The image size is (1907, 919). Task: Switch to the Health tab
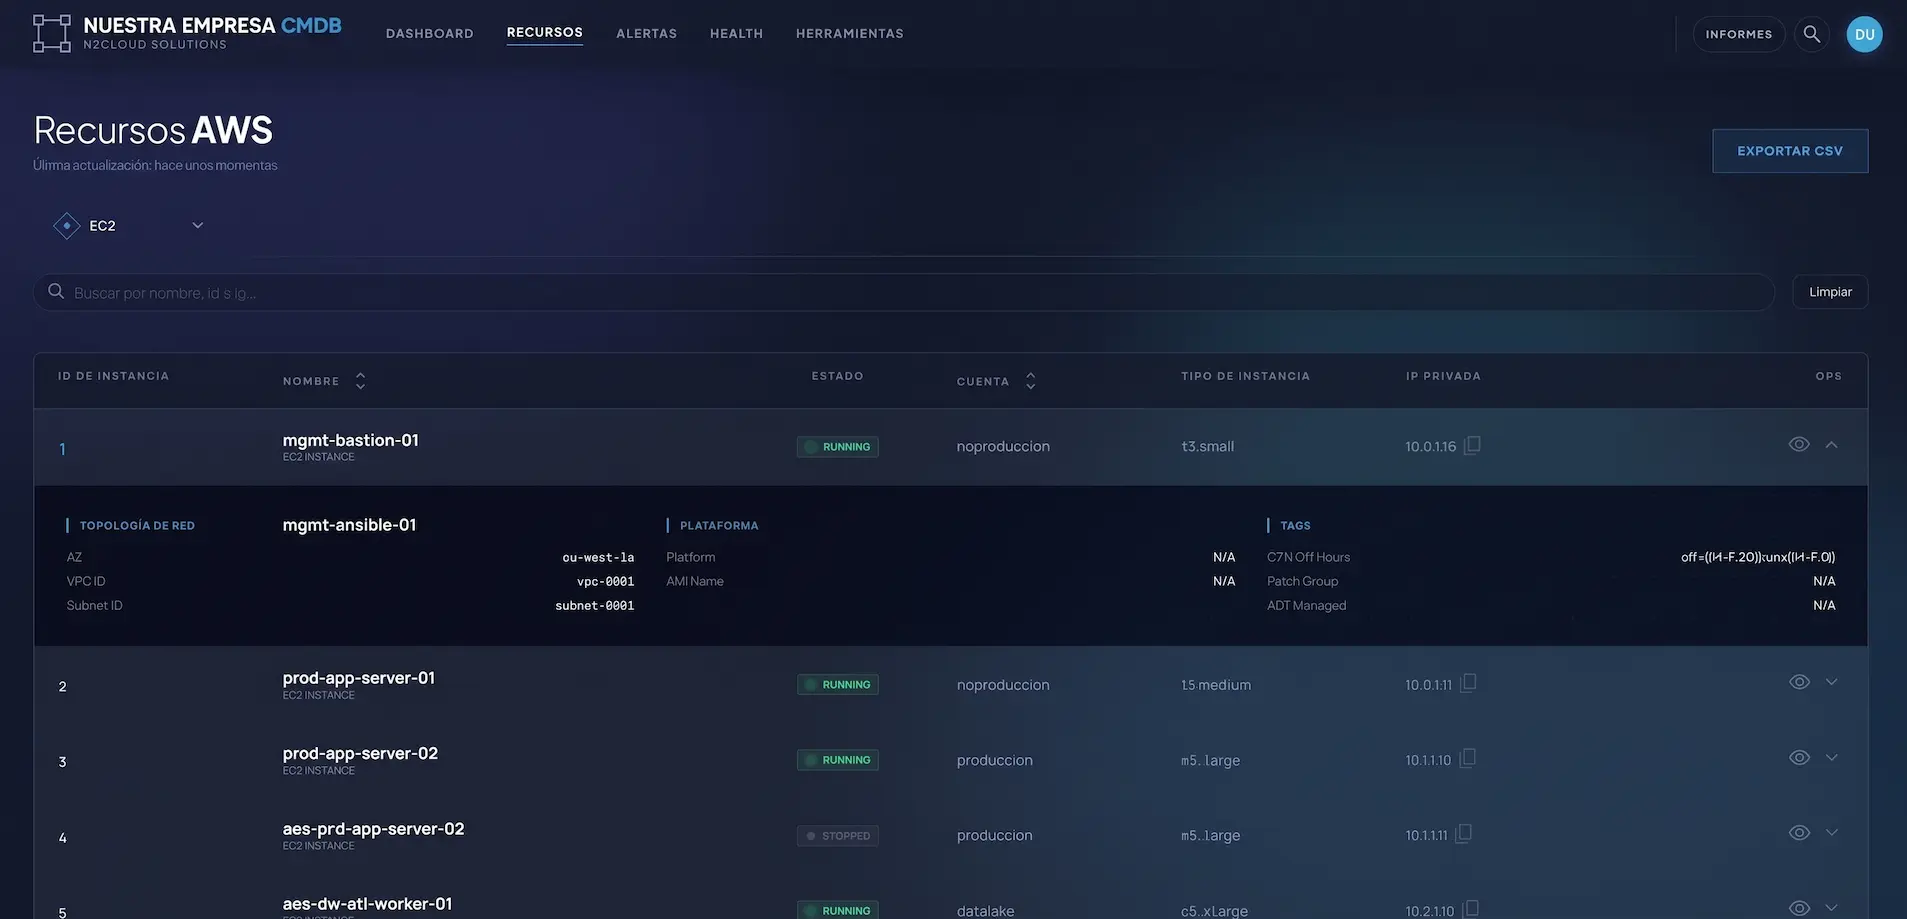pyautogui.click(x=736, y=34)
